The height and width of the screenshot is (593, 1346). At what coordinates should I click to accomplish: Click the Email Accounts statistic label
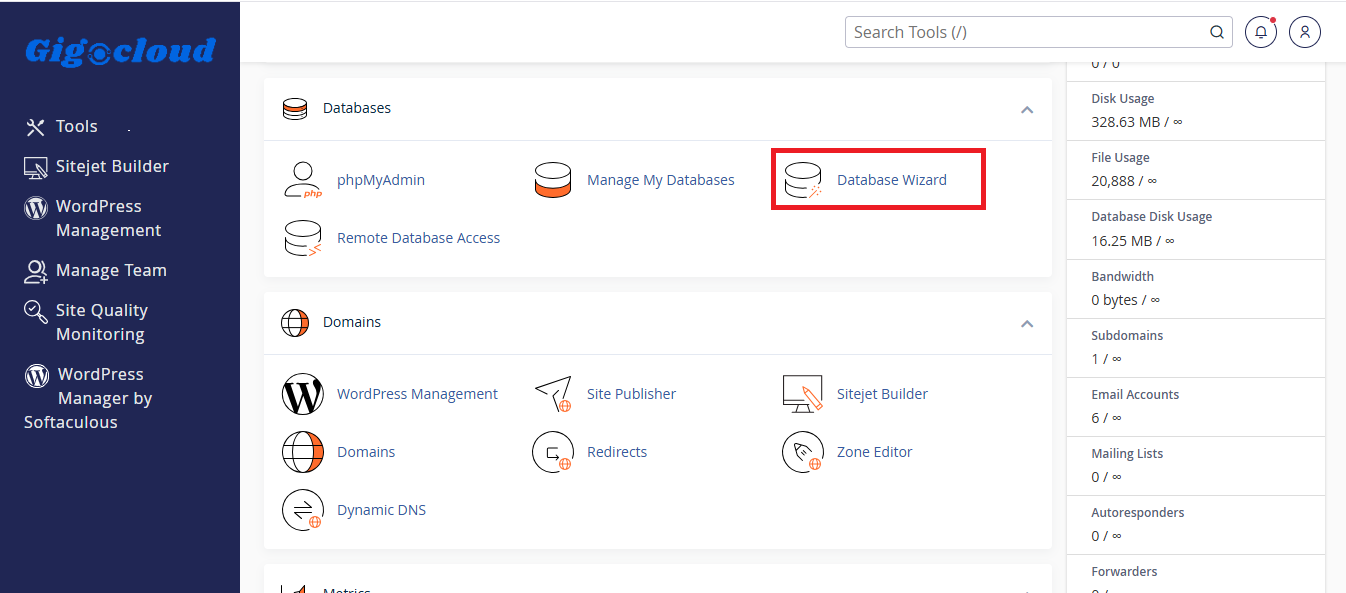coord(1135,395)
